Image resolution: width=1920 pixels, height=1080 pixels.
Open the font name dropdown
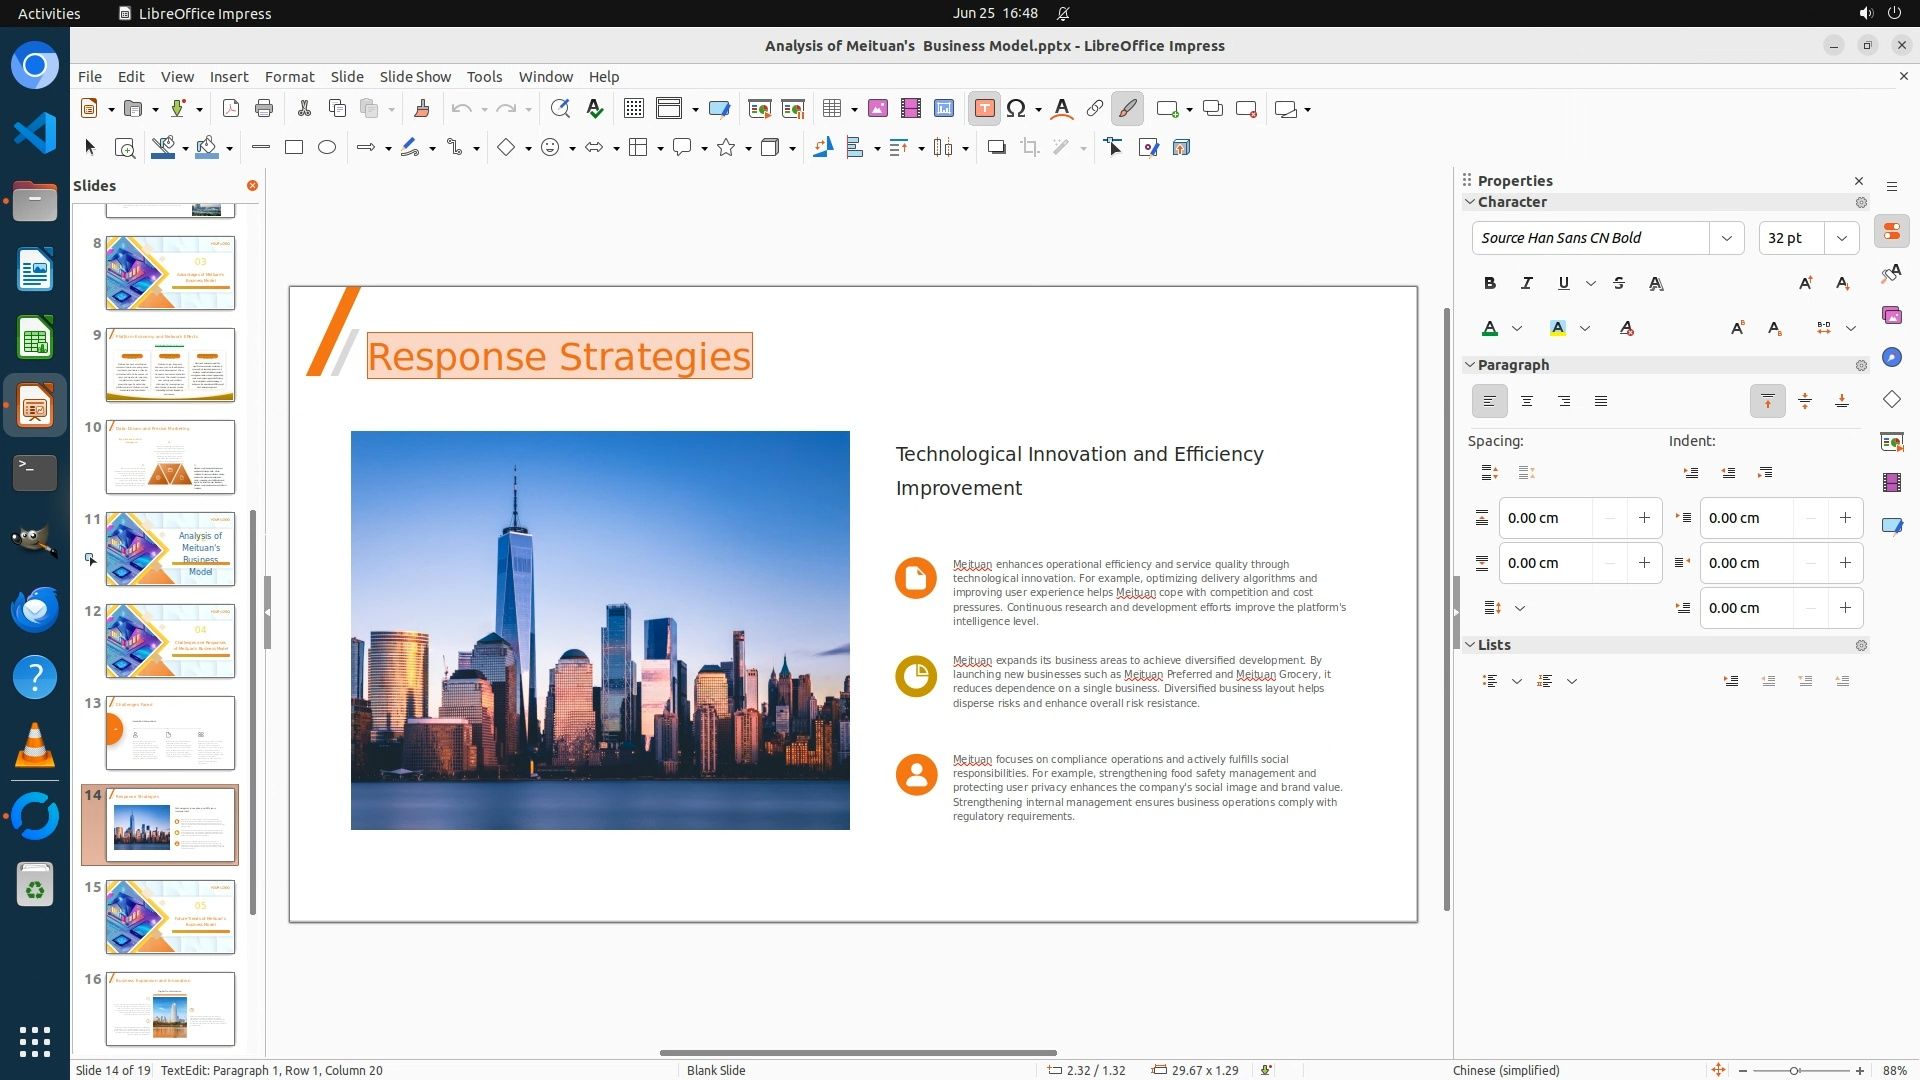point(1726,238)
